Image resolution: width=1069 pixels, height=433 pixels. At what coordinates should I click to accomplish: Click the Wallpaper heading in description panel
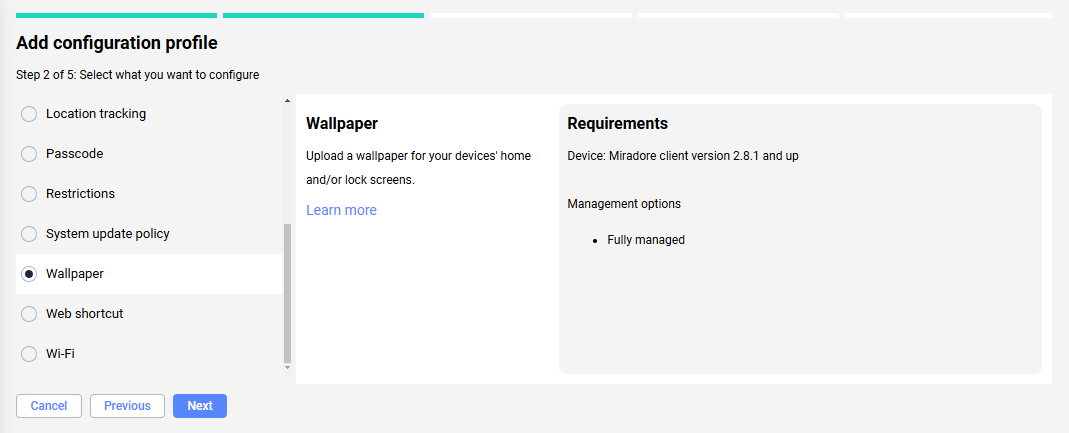(342, 123)
